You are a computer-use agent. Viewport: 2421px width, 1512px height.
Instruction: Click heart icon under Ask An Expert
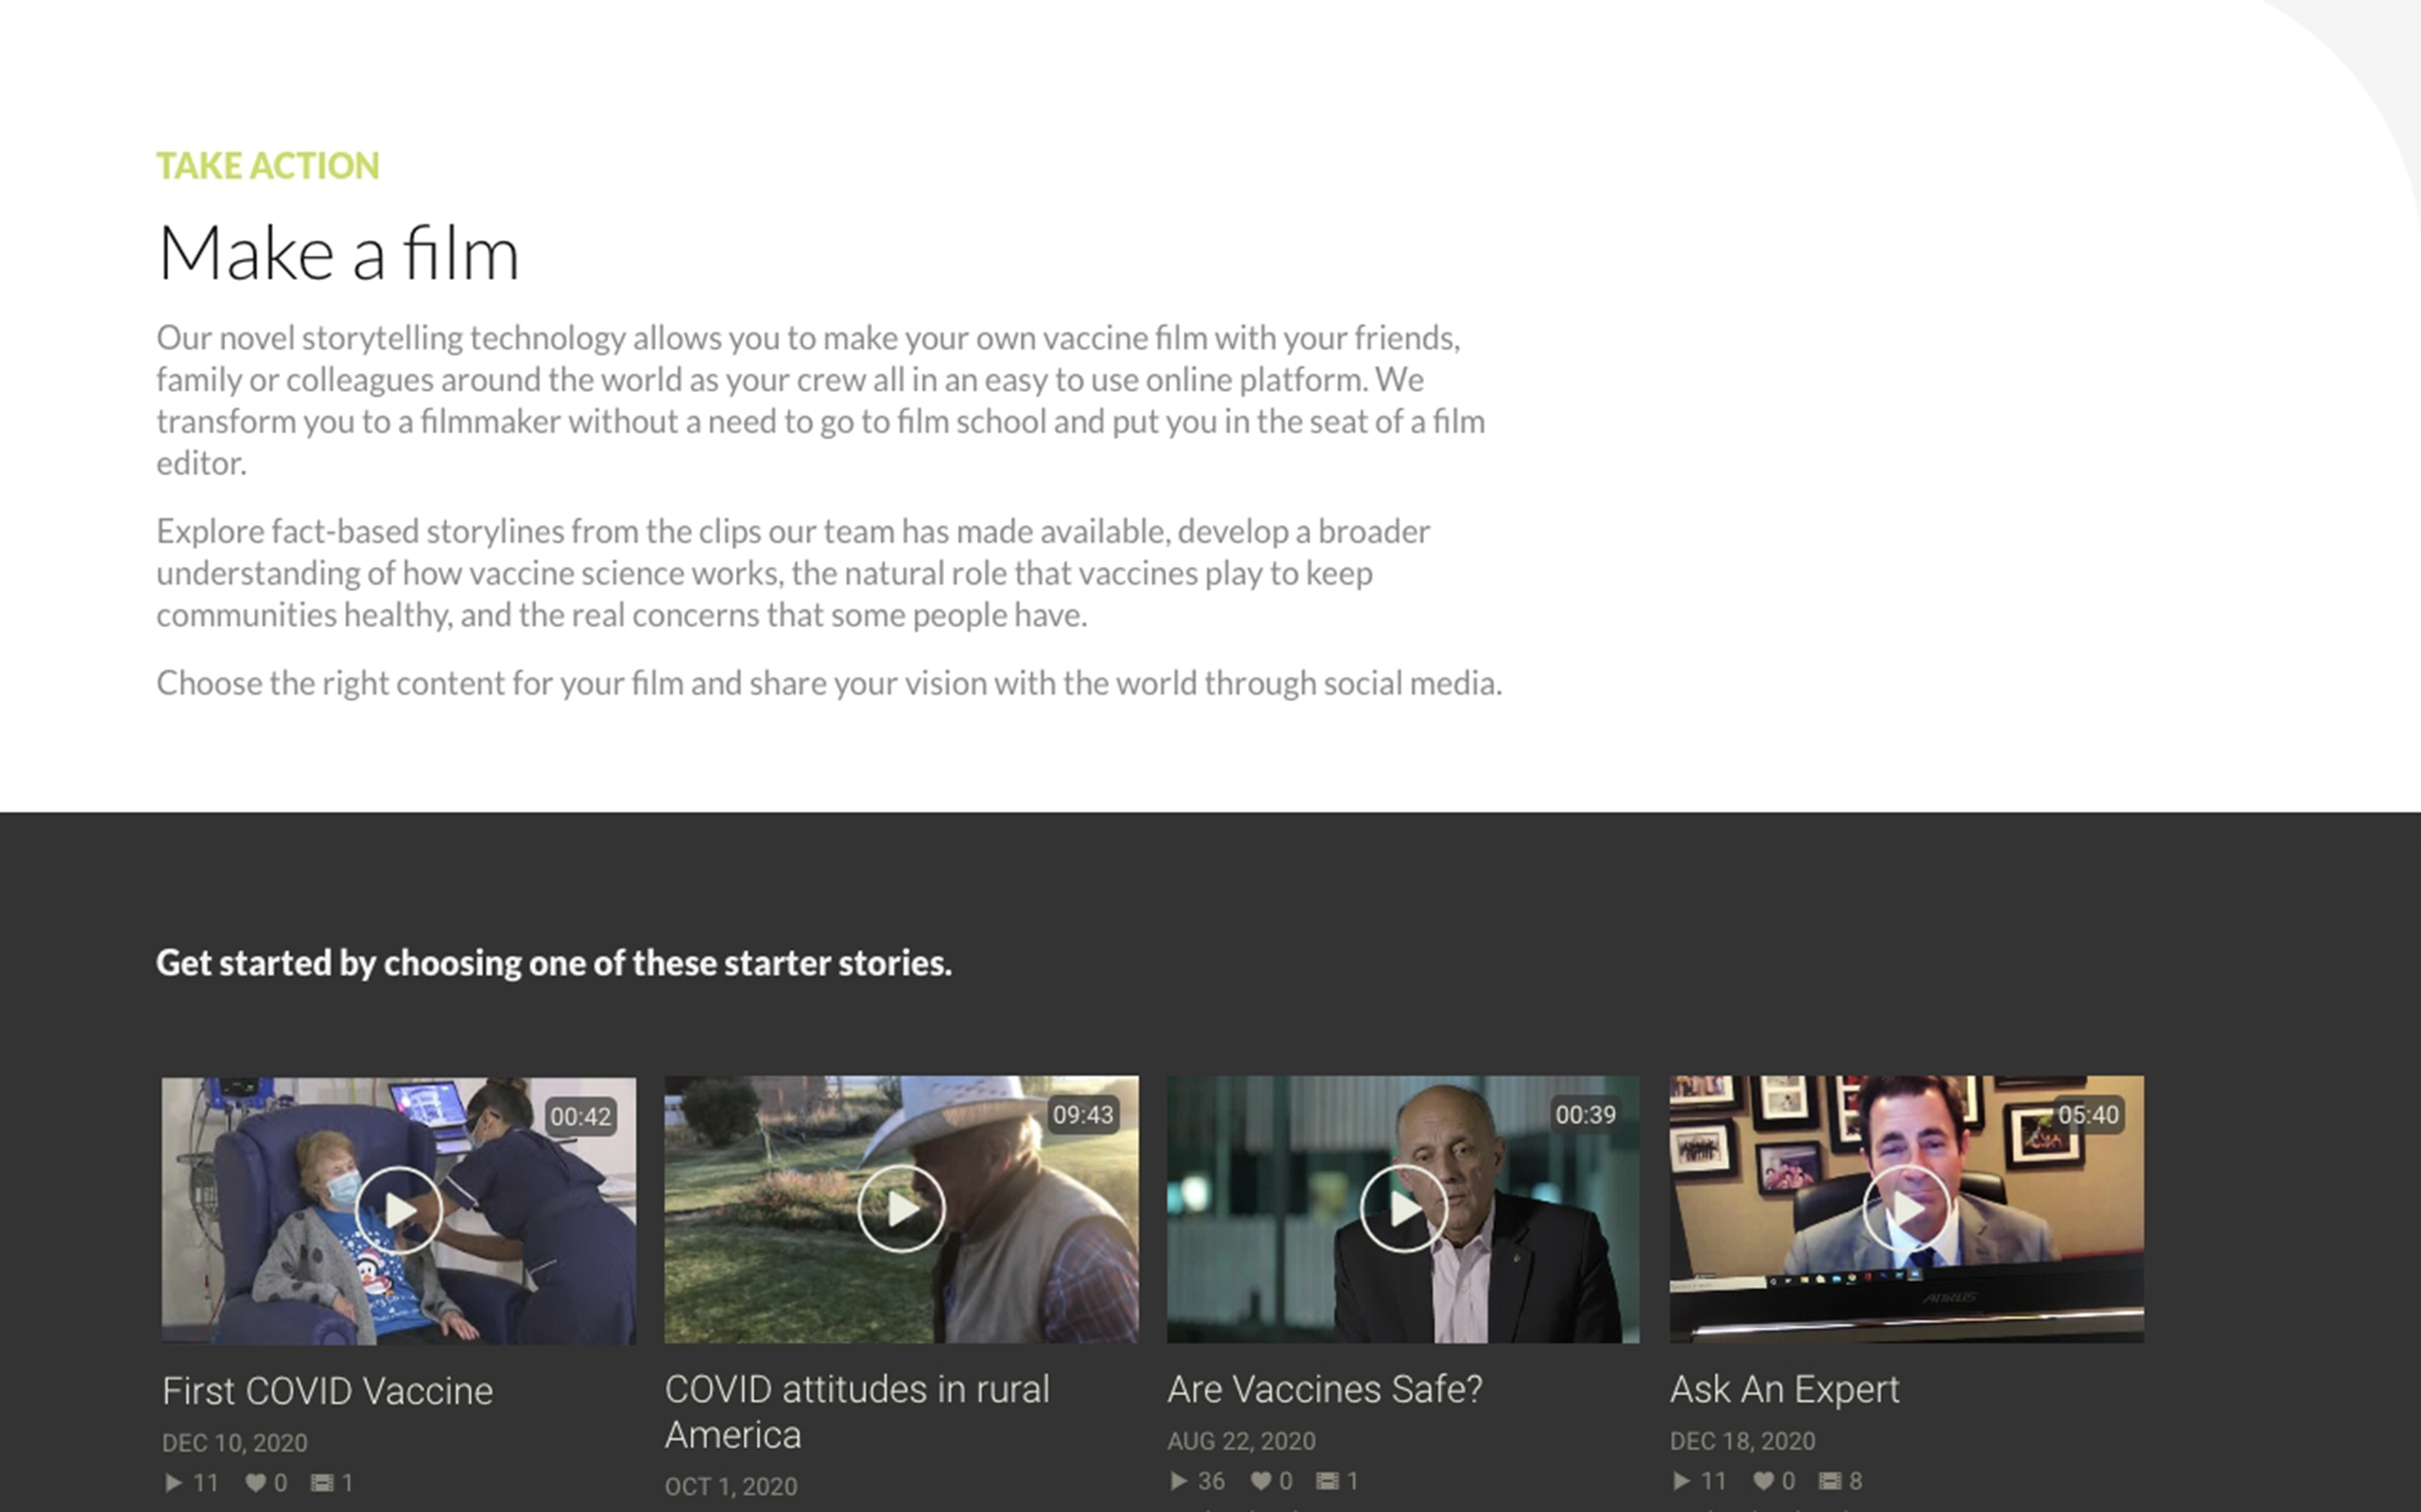[1763, 1480]
